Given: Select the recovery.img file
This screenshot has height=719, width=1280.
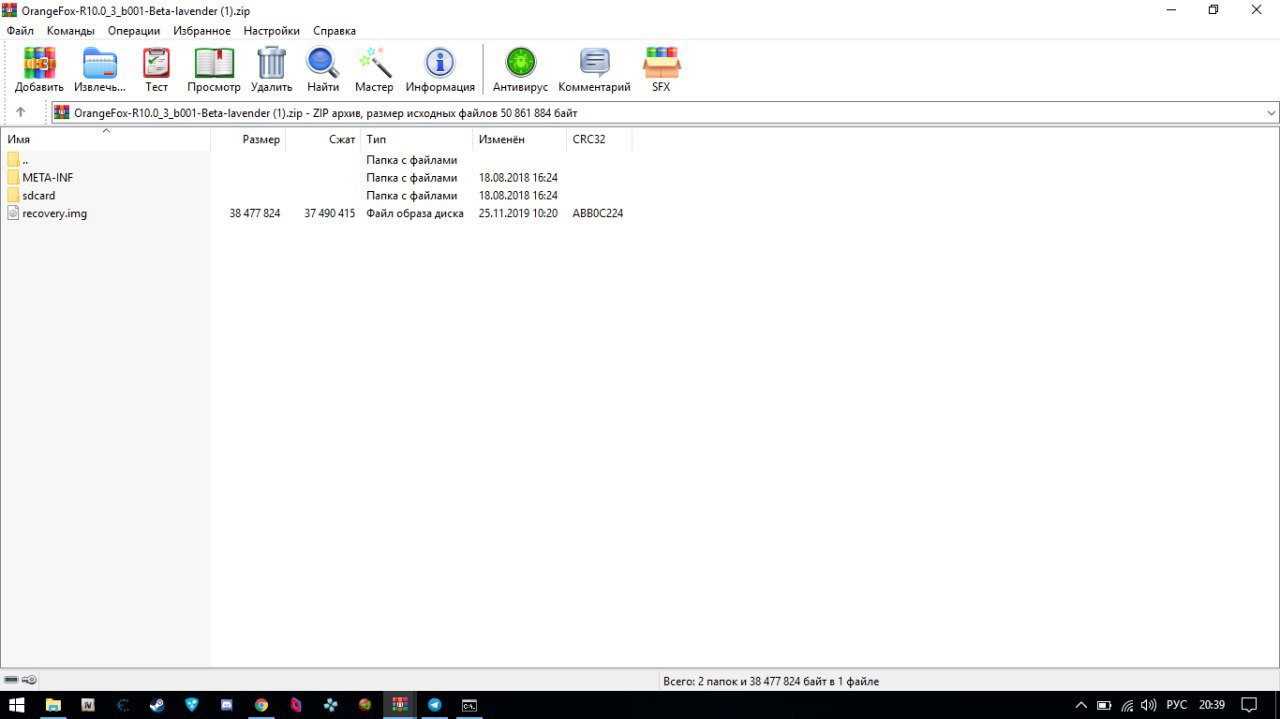Looking at the screenshot, I should 47,214.
